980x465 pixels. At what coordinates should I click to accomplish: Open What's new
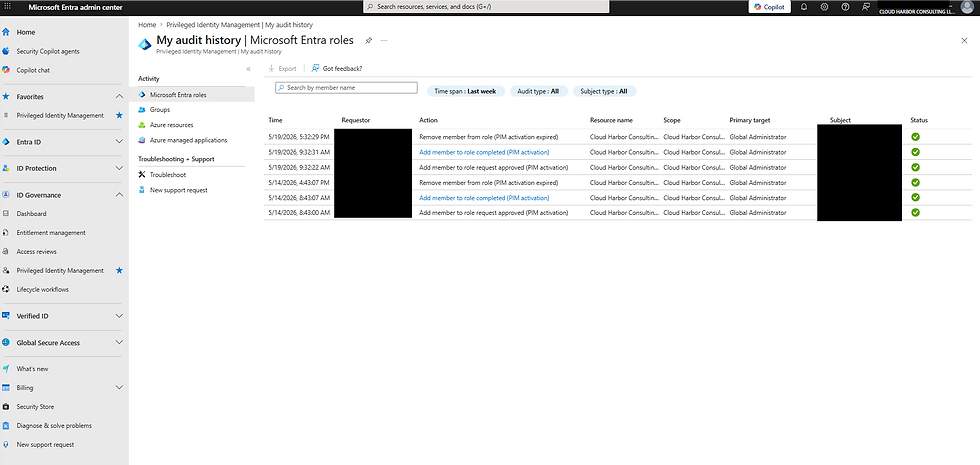tap(32, 369)
